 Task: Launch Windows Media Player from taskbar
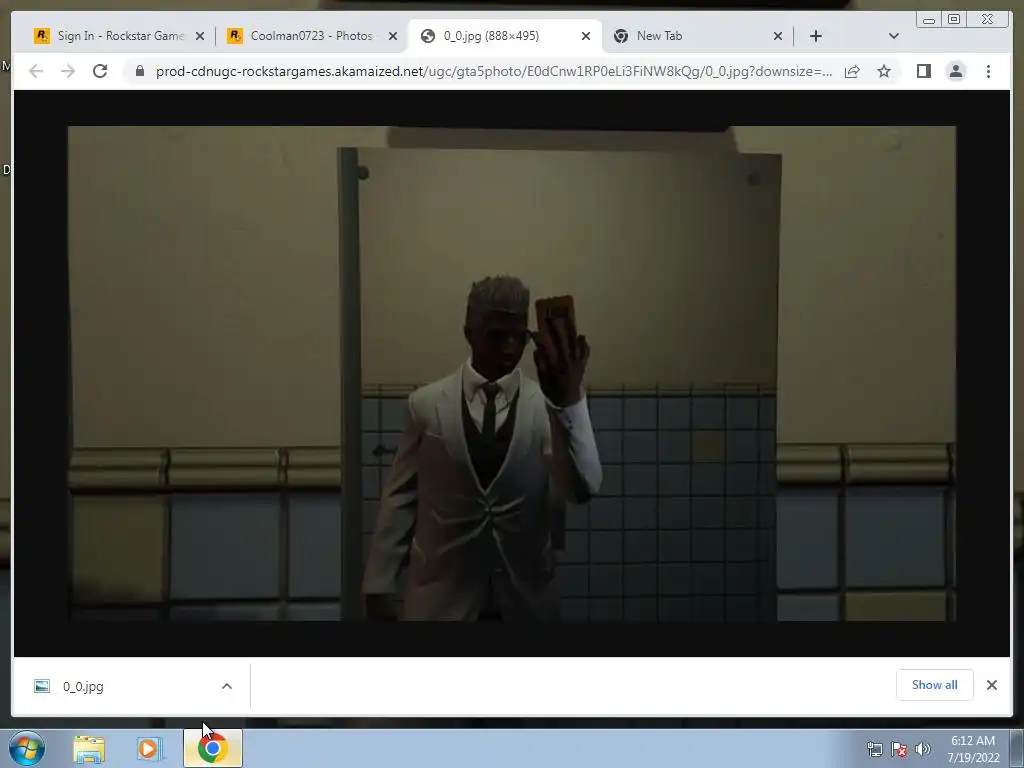pos(150,749)
